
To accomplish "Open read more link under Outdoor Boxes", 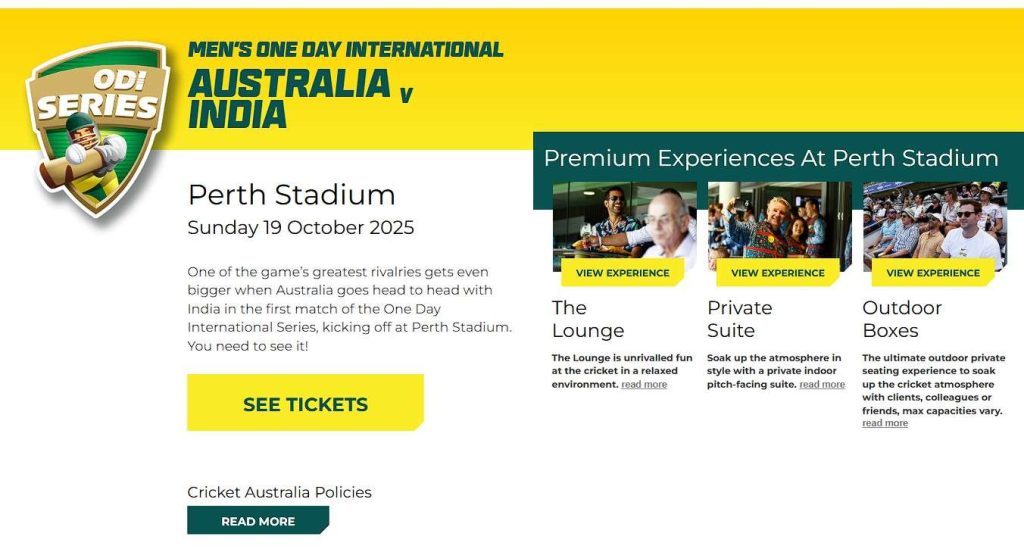I will pos(885,424).
